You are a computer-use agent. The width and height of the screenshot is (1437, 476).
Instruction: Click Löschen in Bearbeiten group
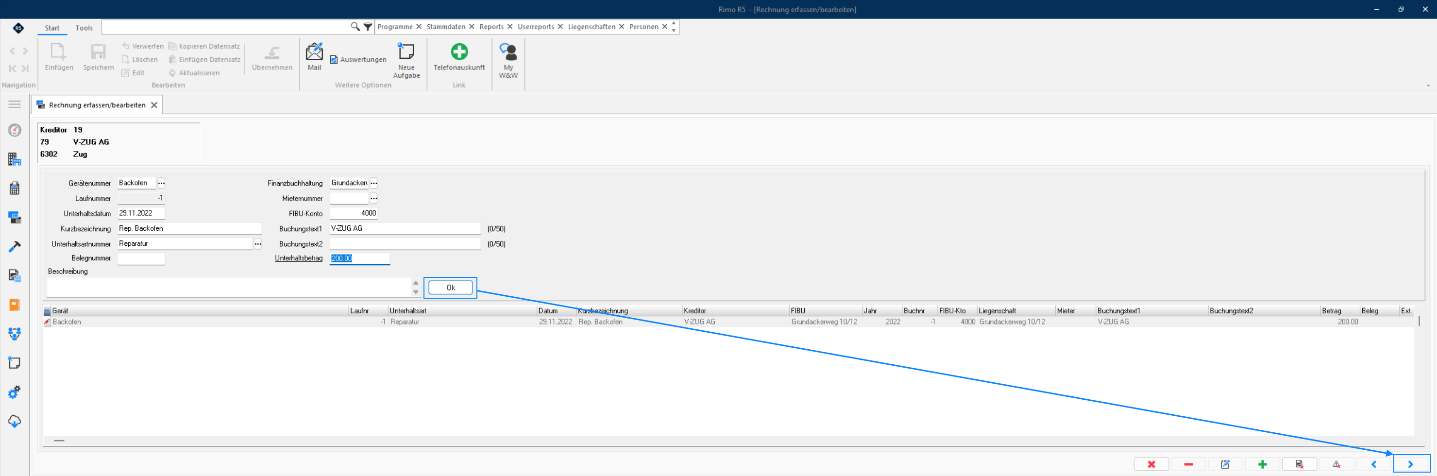tap(139, 59)
